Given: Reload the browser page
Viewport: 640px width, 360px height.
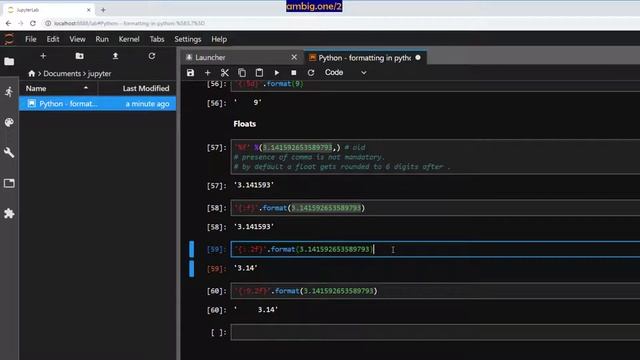Looking at the screenshot, I should click(x=33, y=23).
